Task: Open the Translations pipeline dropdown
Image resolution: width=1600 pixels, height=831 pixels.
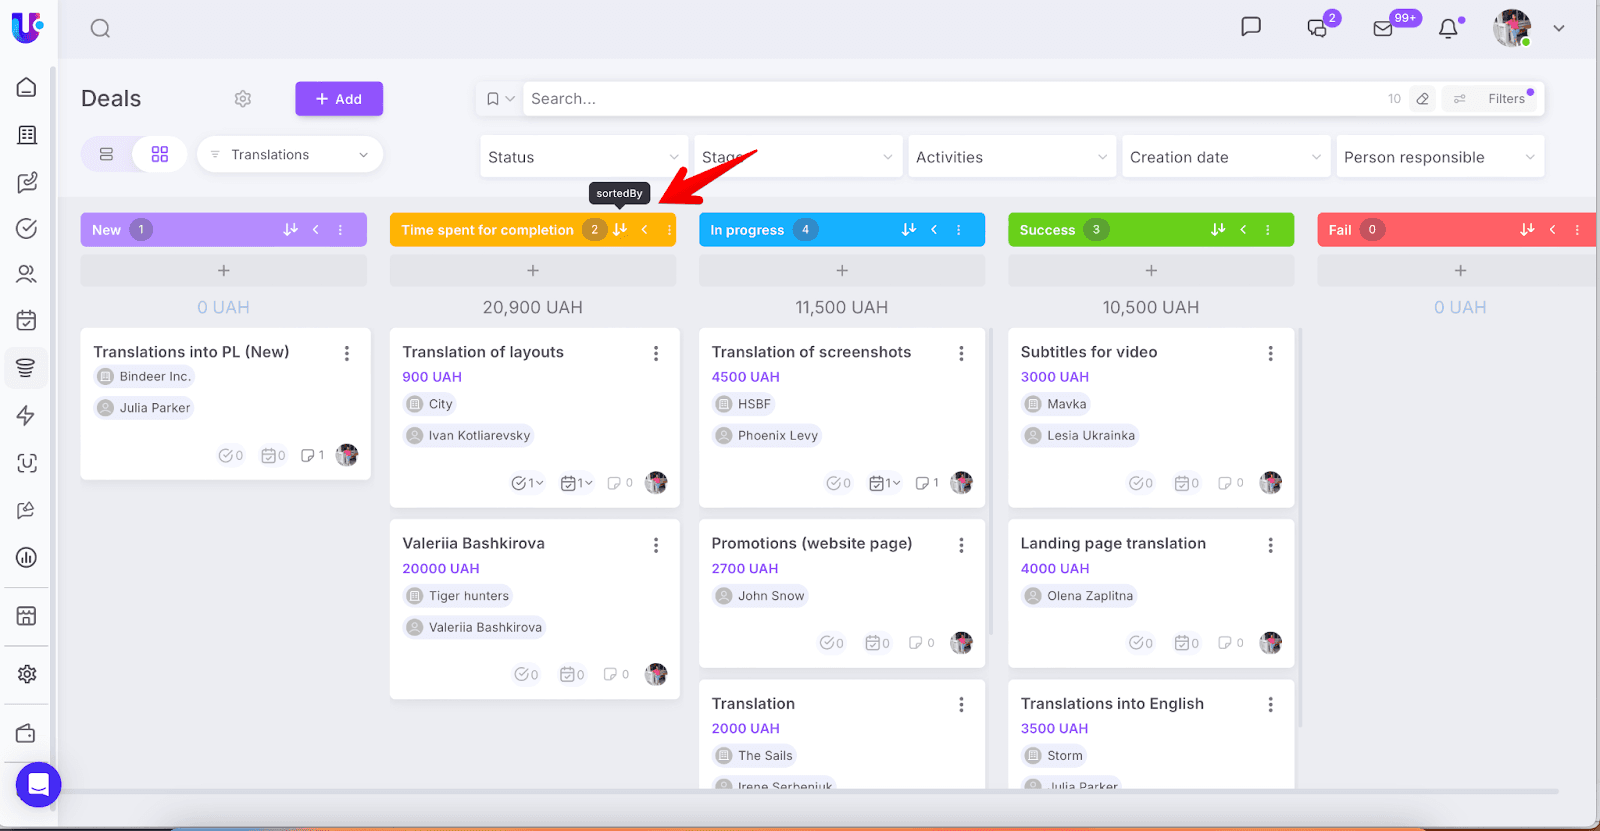Action: (290, 155)
